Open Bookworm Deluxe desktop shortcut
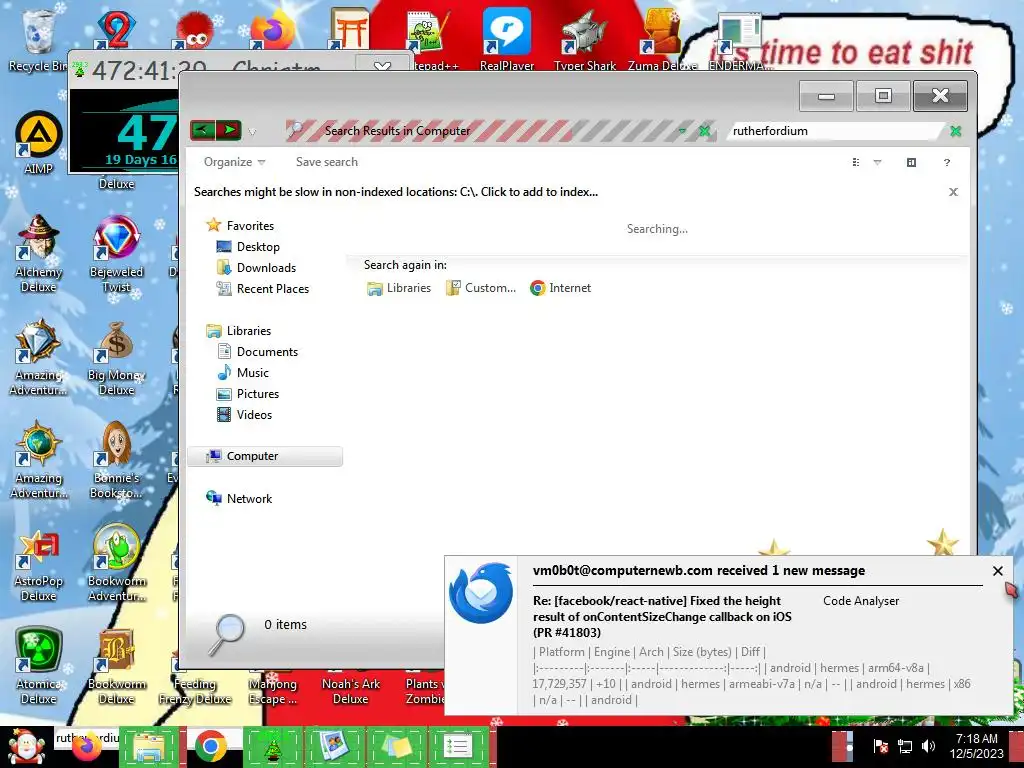 pyautogui.click(x=116, y=666)
